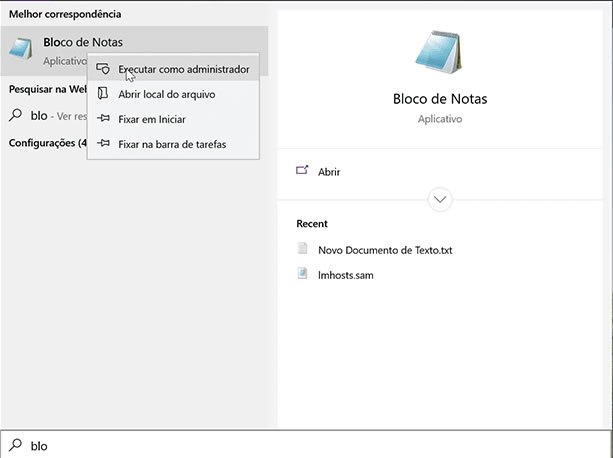613x458 pixels.
Task: Click the Recent heading
Action: 312,224
